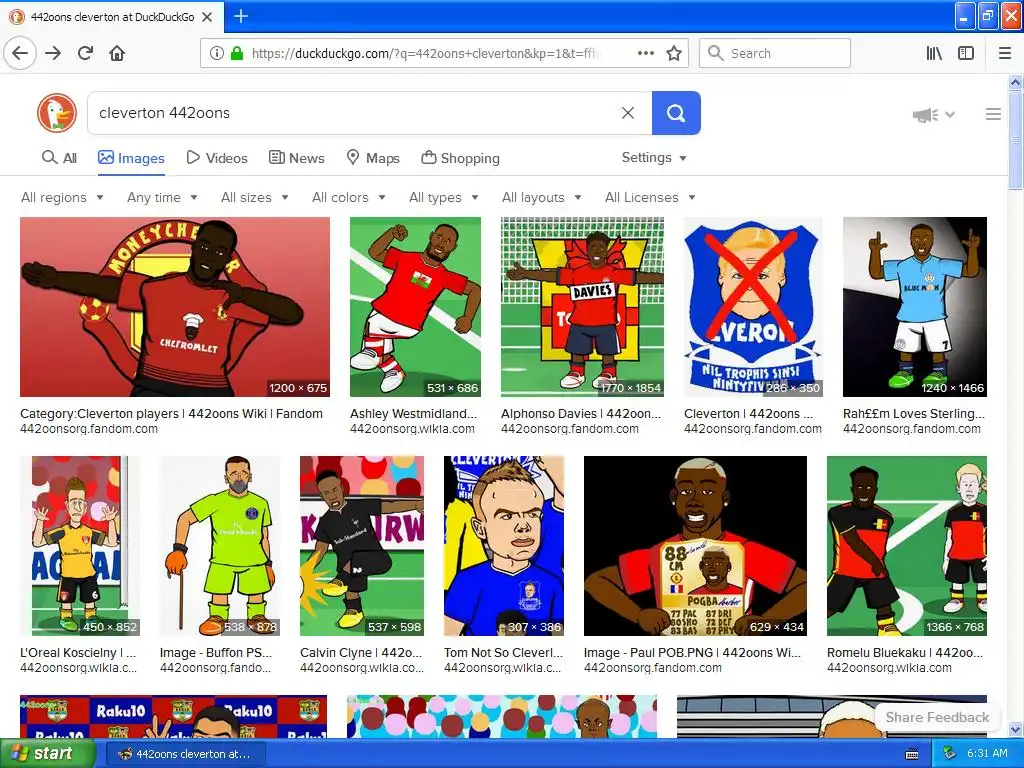Switch to the Shopping tab
The image size is (1024, 768).
(460, 158)
